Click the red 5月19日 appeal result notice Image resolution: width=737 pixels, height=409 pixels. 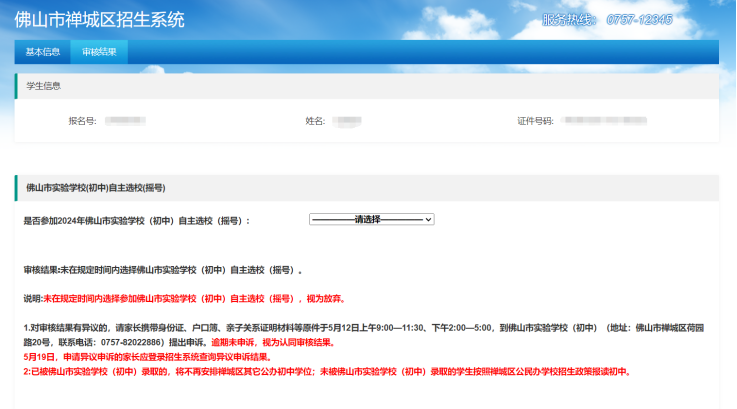coord(149,357)
